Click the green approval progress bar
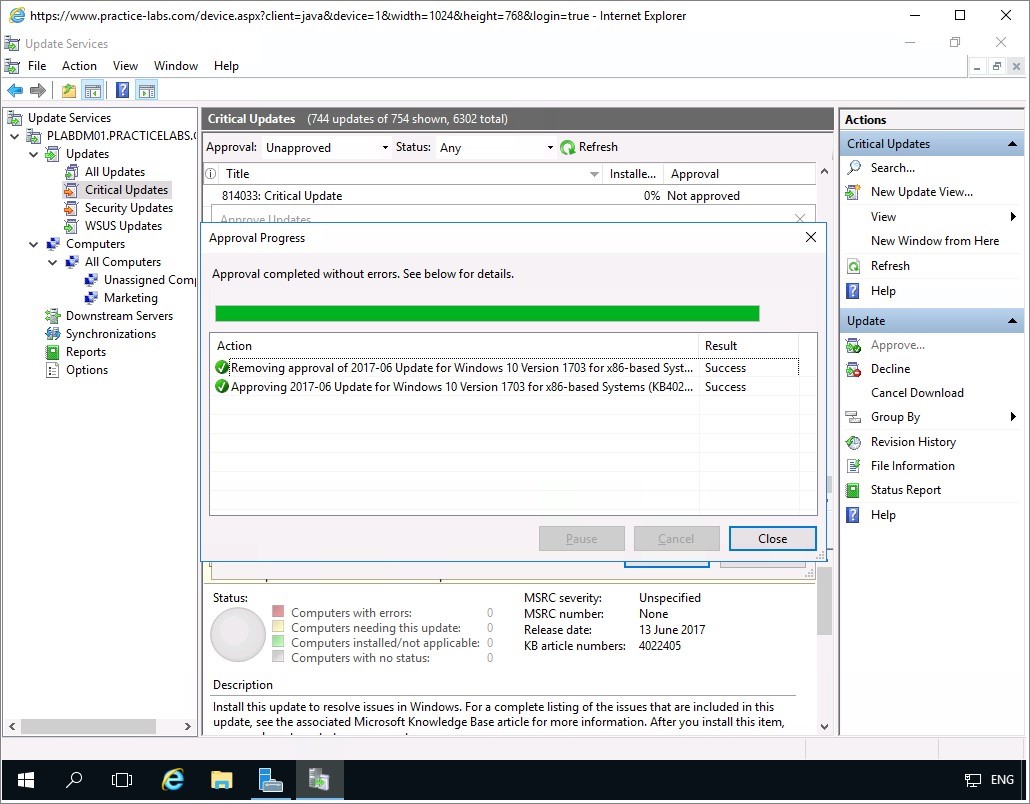This screenshot has height=804, width=1030. 487,313
